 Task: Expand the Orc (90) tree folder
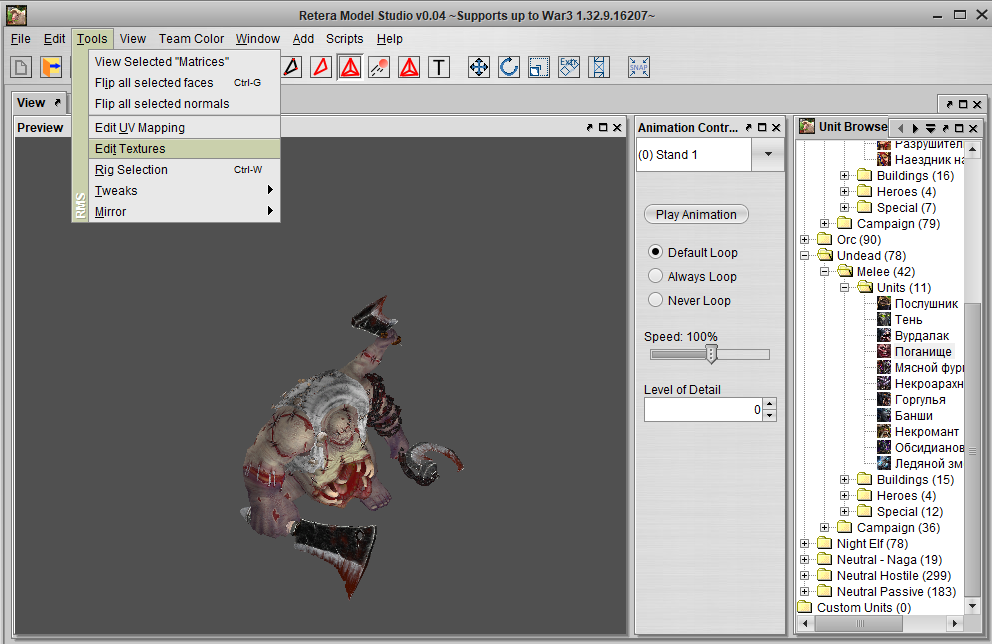[805, 240]
